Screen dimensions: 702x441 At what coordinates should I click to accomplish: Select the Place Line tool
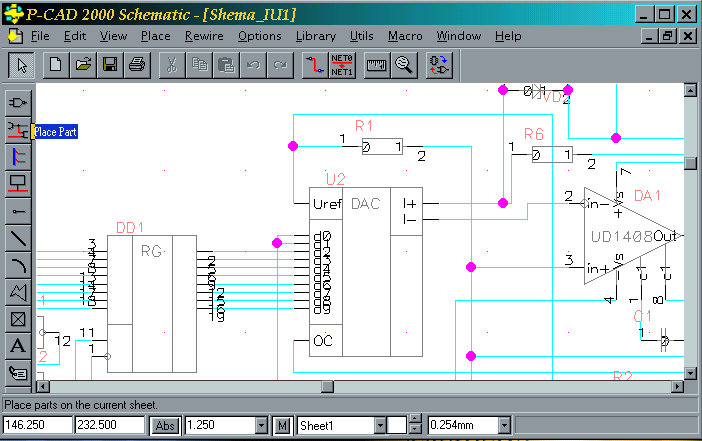18,239
